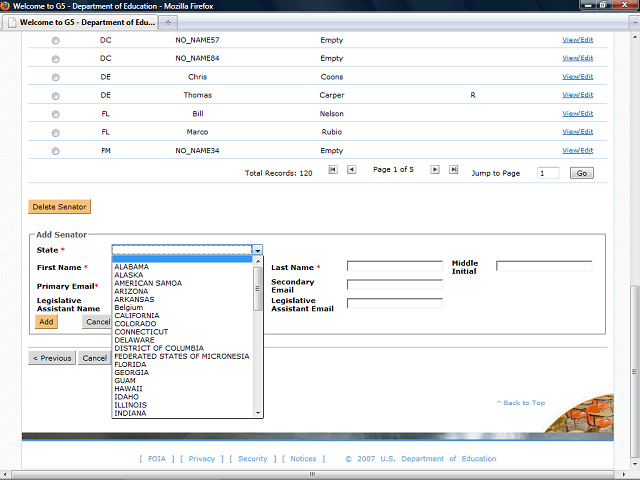This screenshot has width=640, height=480.
Task: Choose FLORIDA from state list
Action: (x=131, y=364)
